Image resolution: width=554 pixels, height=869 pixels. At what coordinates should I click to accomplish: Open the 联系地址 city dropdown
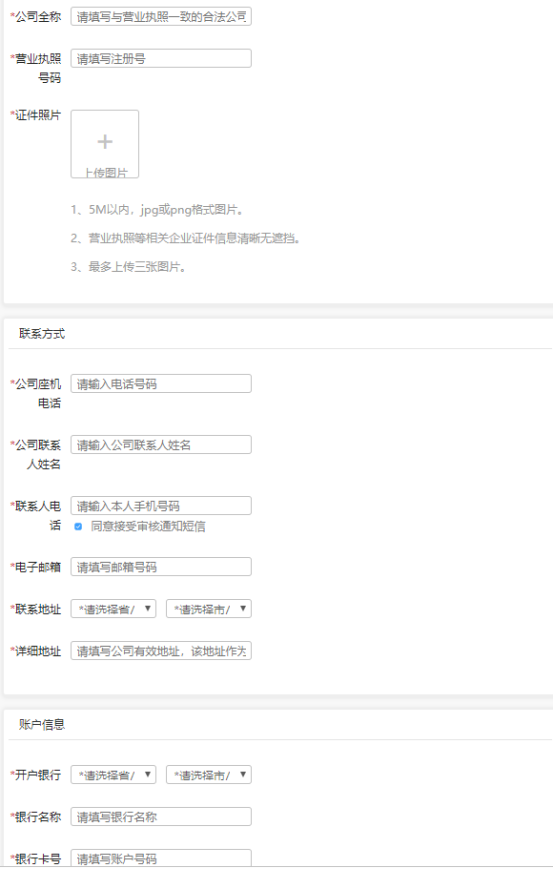(208, 609)
